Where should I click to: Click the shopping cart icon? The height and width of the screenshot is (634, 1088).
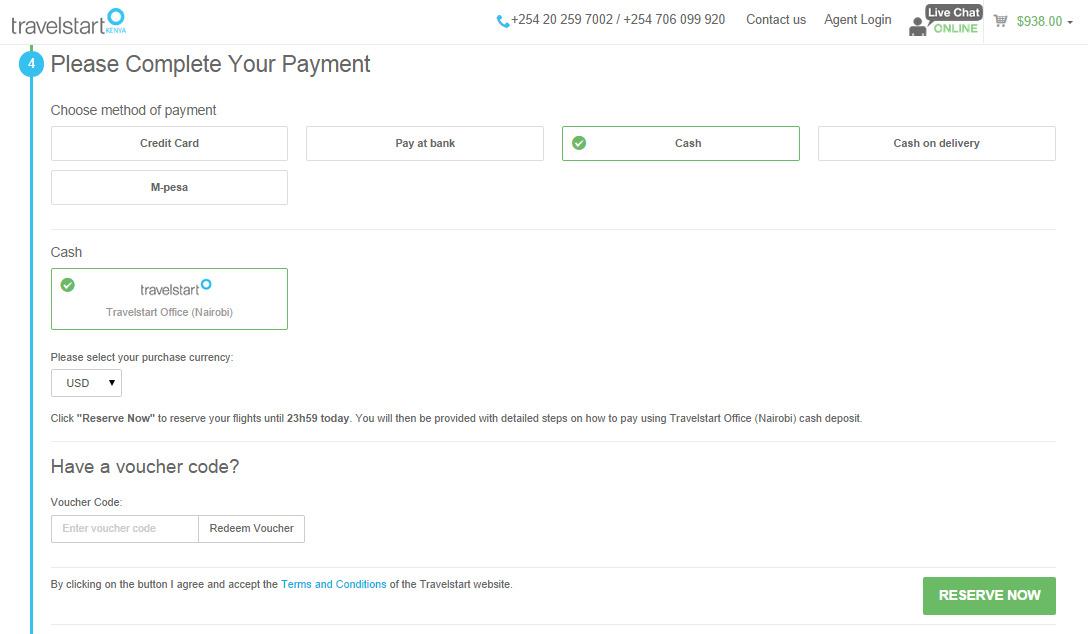click(1000, 21)
